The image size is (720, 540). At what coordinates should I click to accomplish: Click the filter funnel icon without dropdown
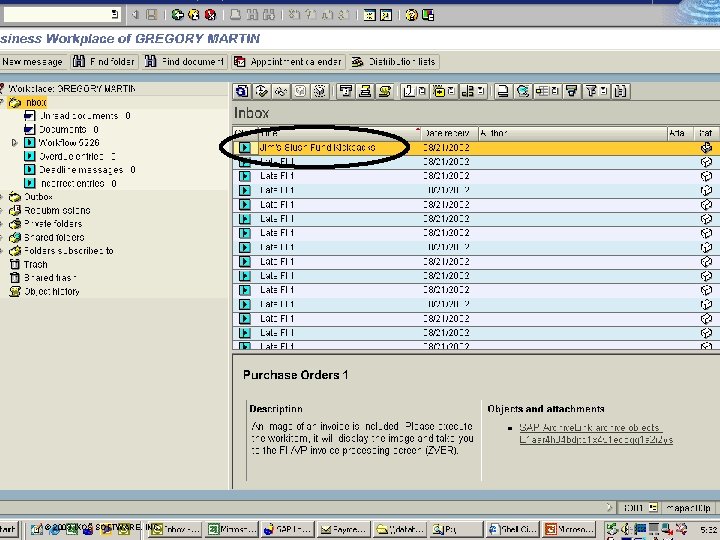tap(572, 91)
